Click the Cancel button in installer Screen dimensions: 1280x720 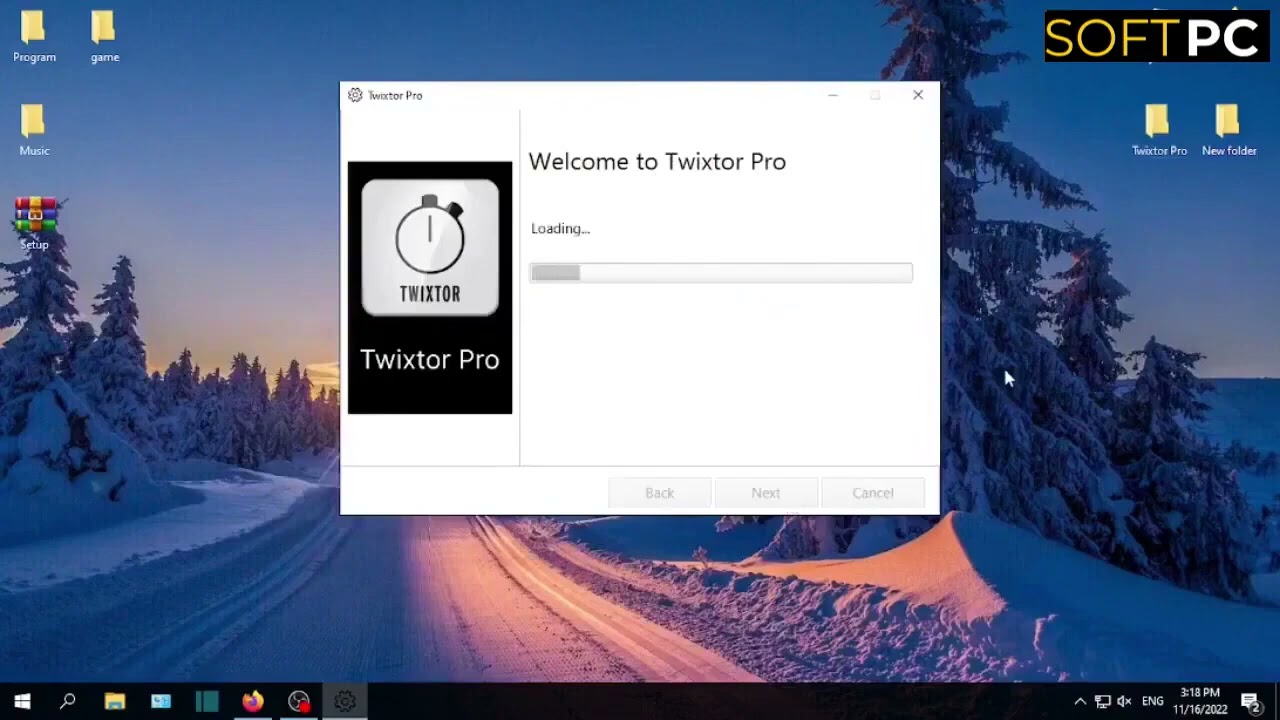click(873, 493)
